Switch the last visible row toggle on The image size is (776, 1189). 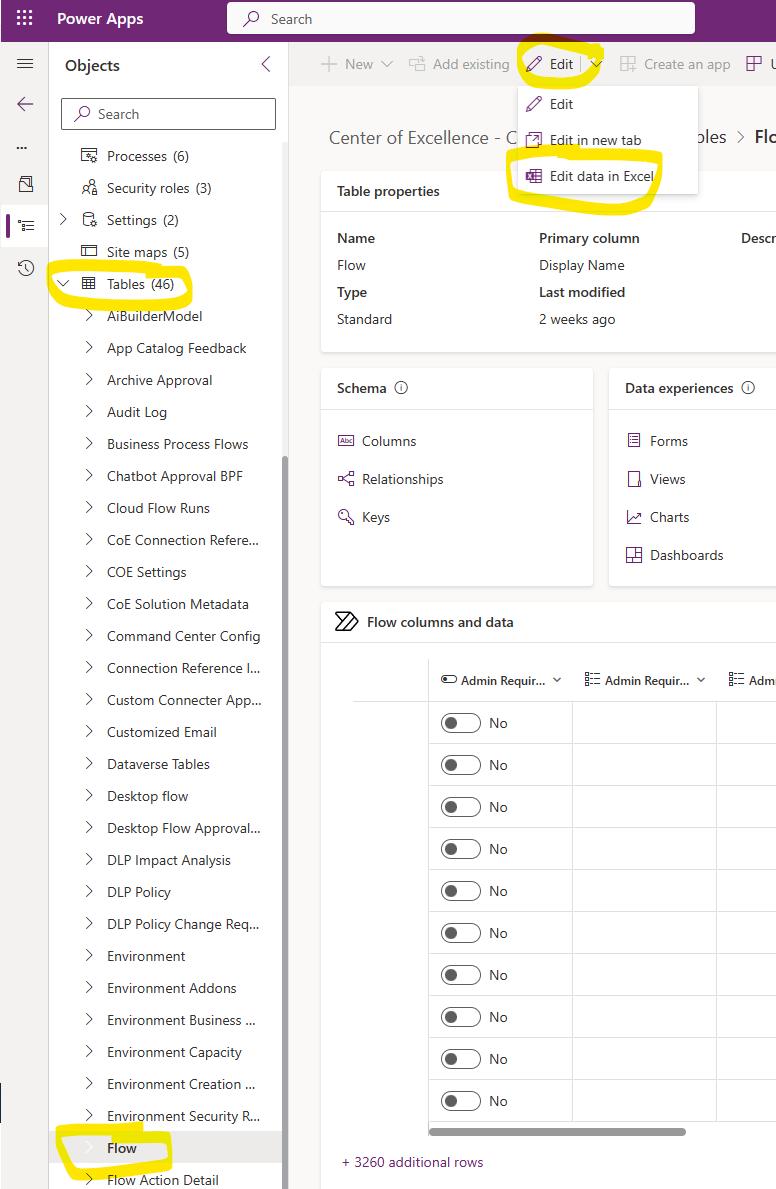point(461,1101)
